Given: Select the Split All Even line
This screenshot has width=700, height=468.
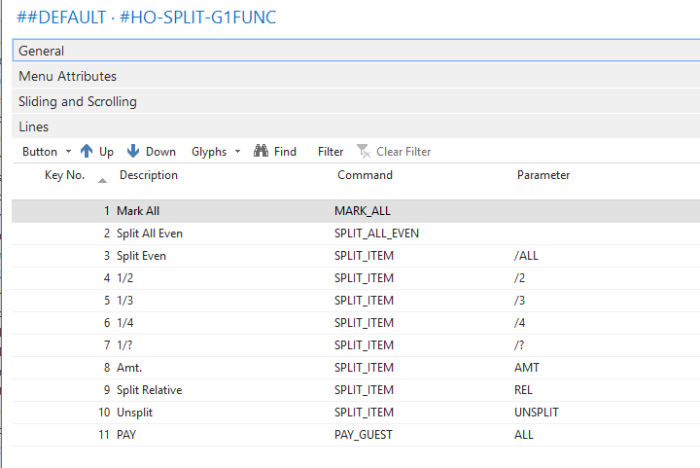Looking at the screenshot, I should point(149,233).
